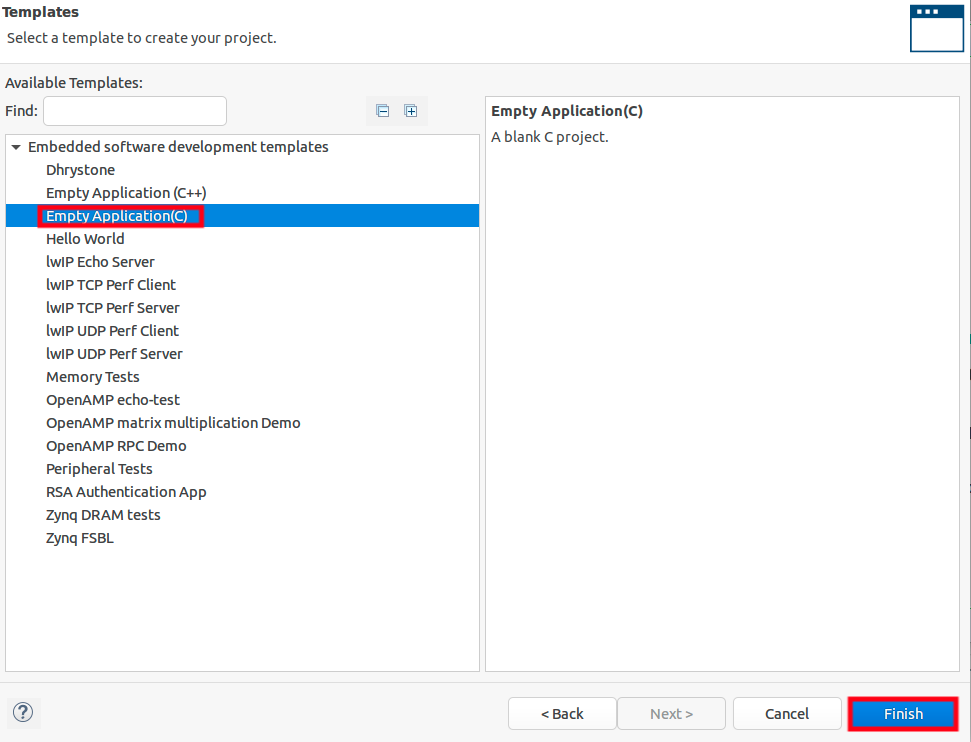Screen dimensions: 971x742
Task: Choose the Hello World template
Action: (x=85, y=238)
